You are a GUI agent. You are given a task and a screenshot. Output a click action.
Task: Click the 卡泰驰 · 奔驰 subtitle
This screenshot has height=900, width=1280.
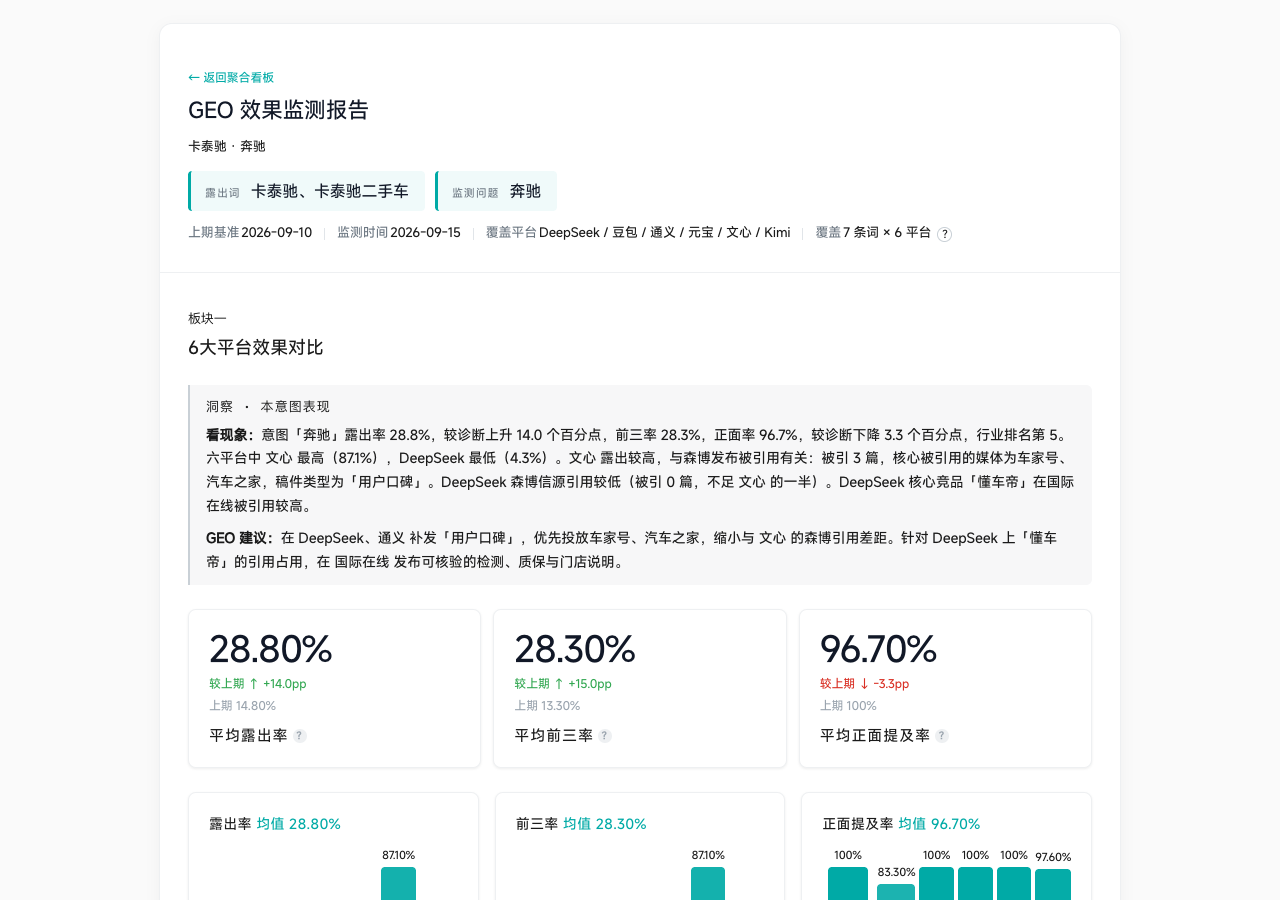pyautogui.click(x=227, y=146)
